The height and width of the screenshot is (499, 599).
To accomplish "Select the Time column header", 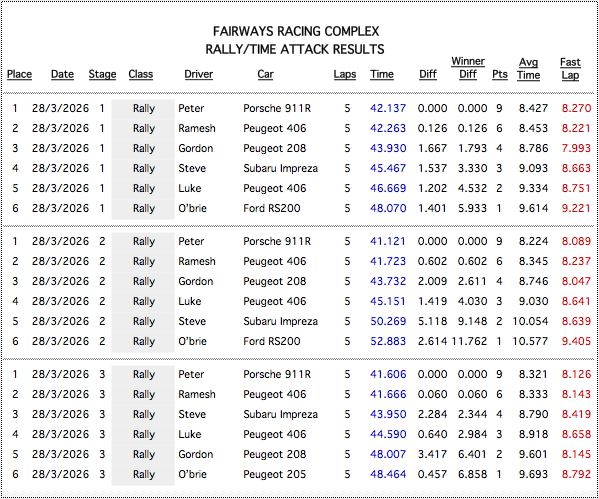I will coord(382,74).
